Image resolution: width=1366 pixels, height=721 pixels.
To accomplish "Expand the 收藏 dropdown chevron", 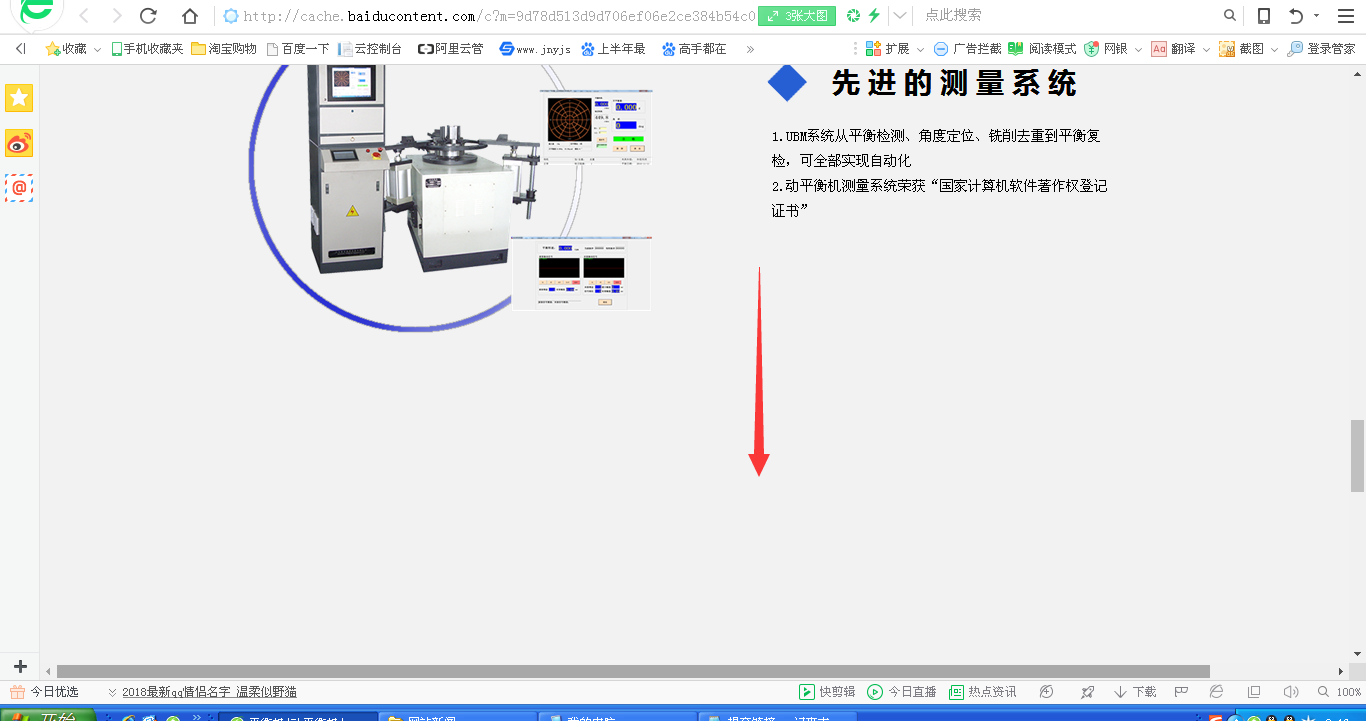I will tap(97, 49).
